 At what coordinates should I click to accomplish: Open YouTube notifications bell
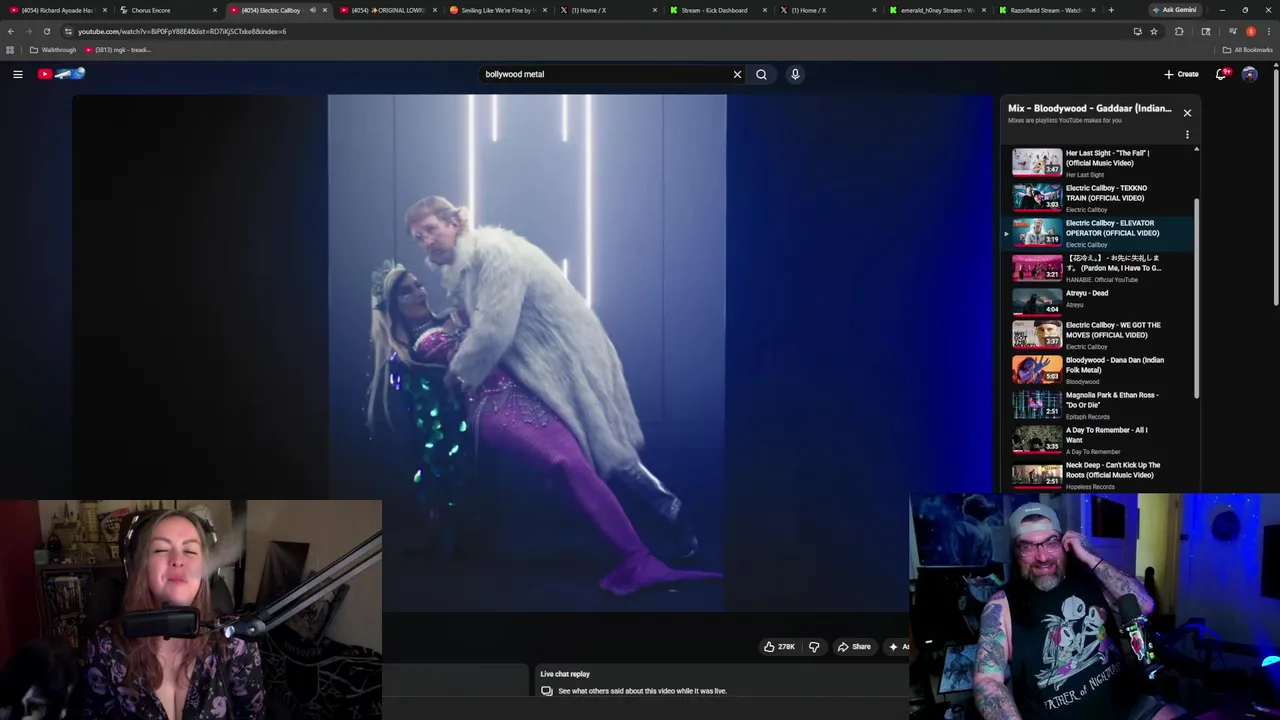[x=1221, y=74]
